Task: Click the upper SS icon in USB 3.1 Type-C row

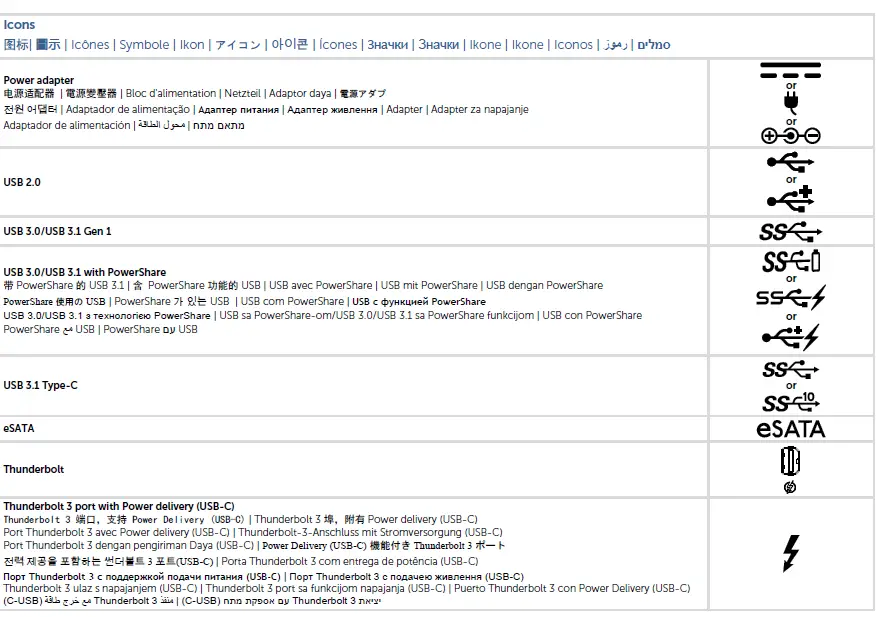Action: pyautogui.click(x=790, y=370)
